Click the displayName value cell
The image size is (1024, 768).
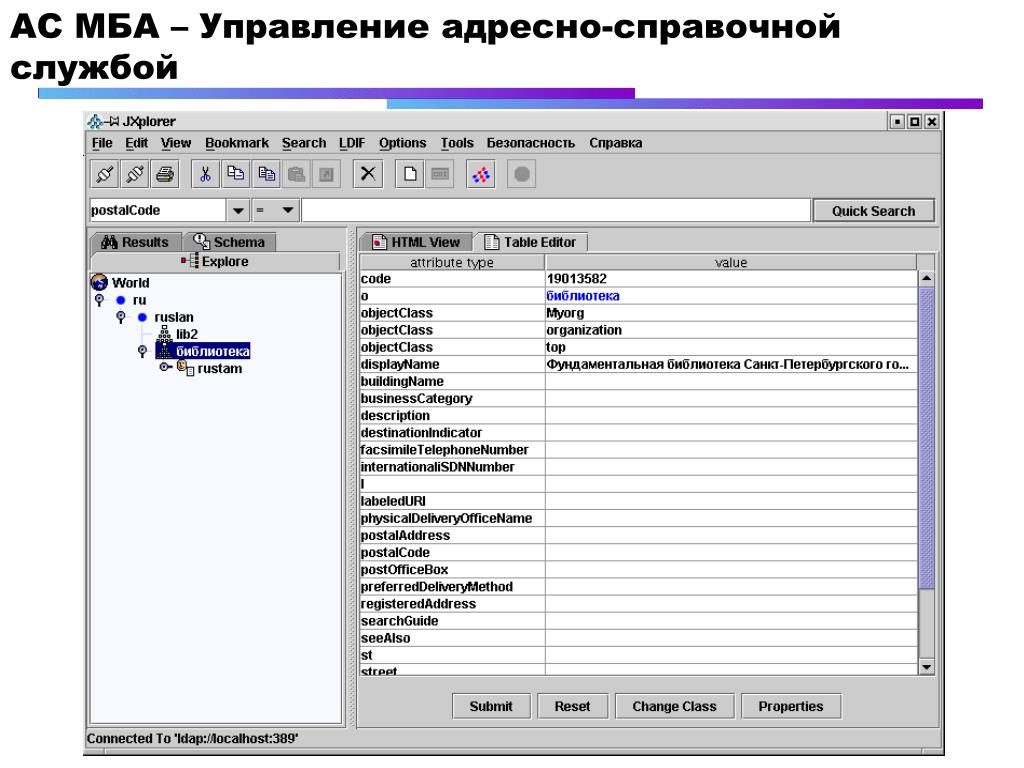(x=731, y=364)
